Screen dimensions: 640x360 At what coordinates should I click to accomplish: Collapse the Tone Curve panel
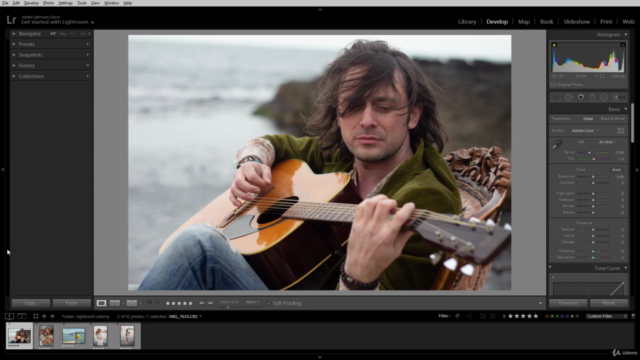click(x=626, y=268)
